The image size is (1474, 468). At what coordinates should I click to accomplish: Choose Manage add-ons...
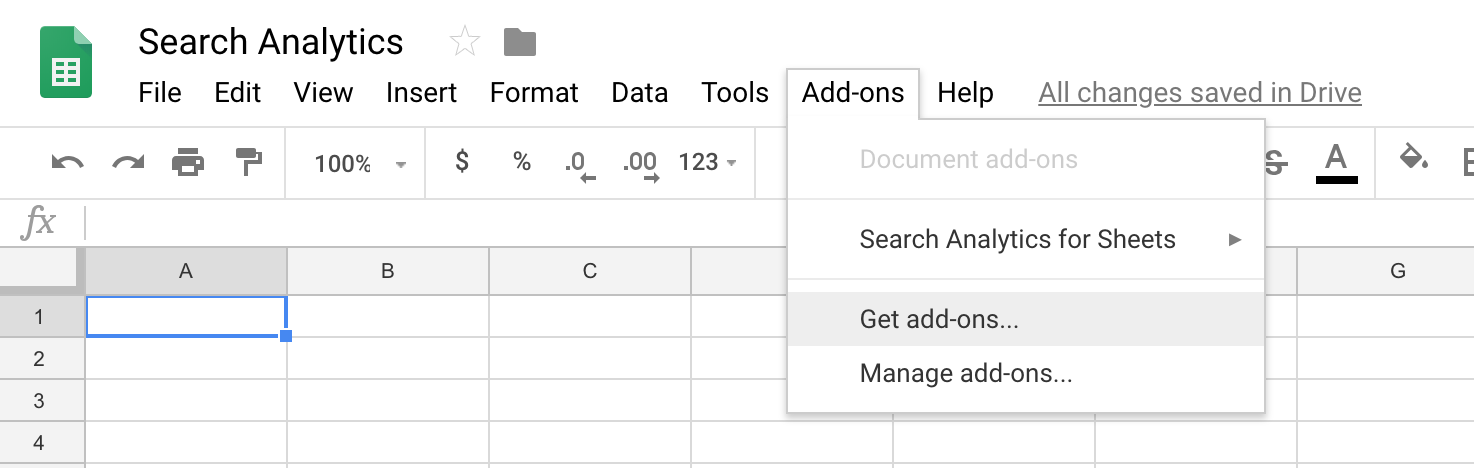click(1027, 373)
